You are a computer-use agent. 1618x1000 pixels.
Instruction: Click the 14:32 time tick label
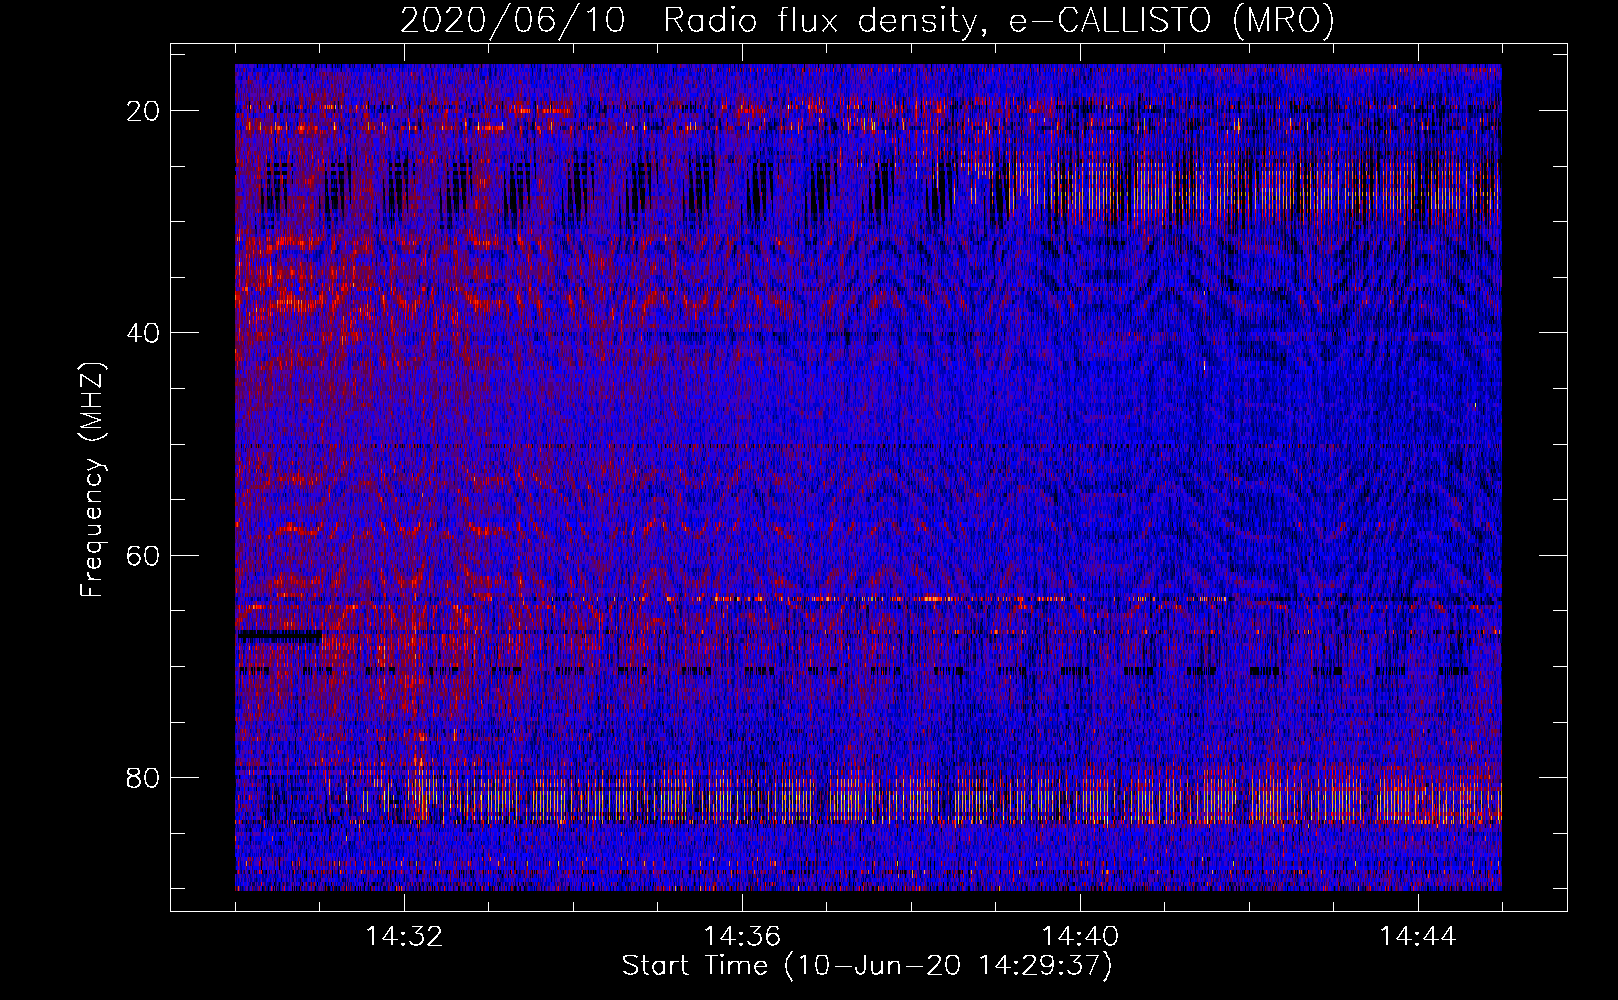pos(404,937)
